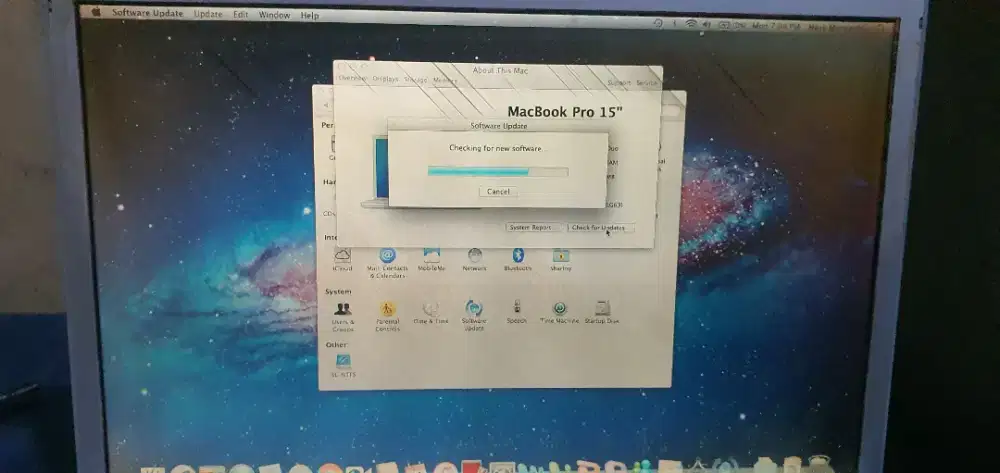Viewport: 1000px width, 473px height.
Task: Open Startup Disk preference pane
Action: (603, 313)
